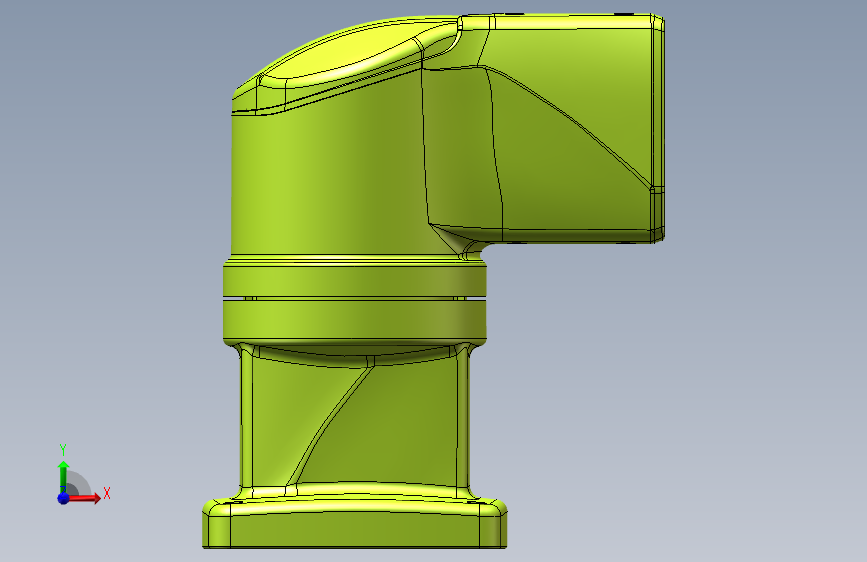The height and width of the screenshot is (562, 867).
Task: Select the rectangular base flange of the green model
Action: click(x=354, y=523)
